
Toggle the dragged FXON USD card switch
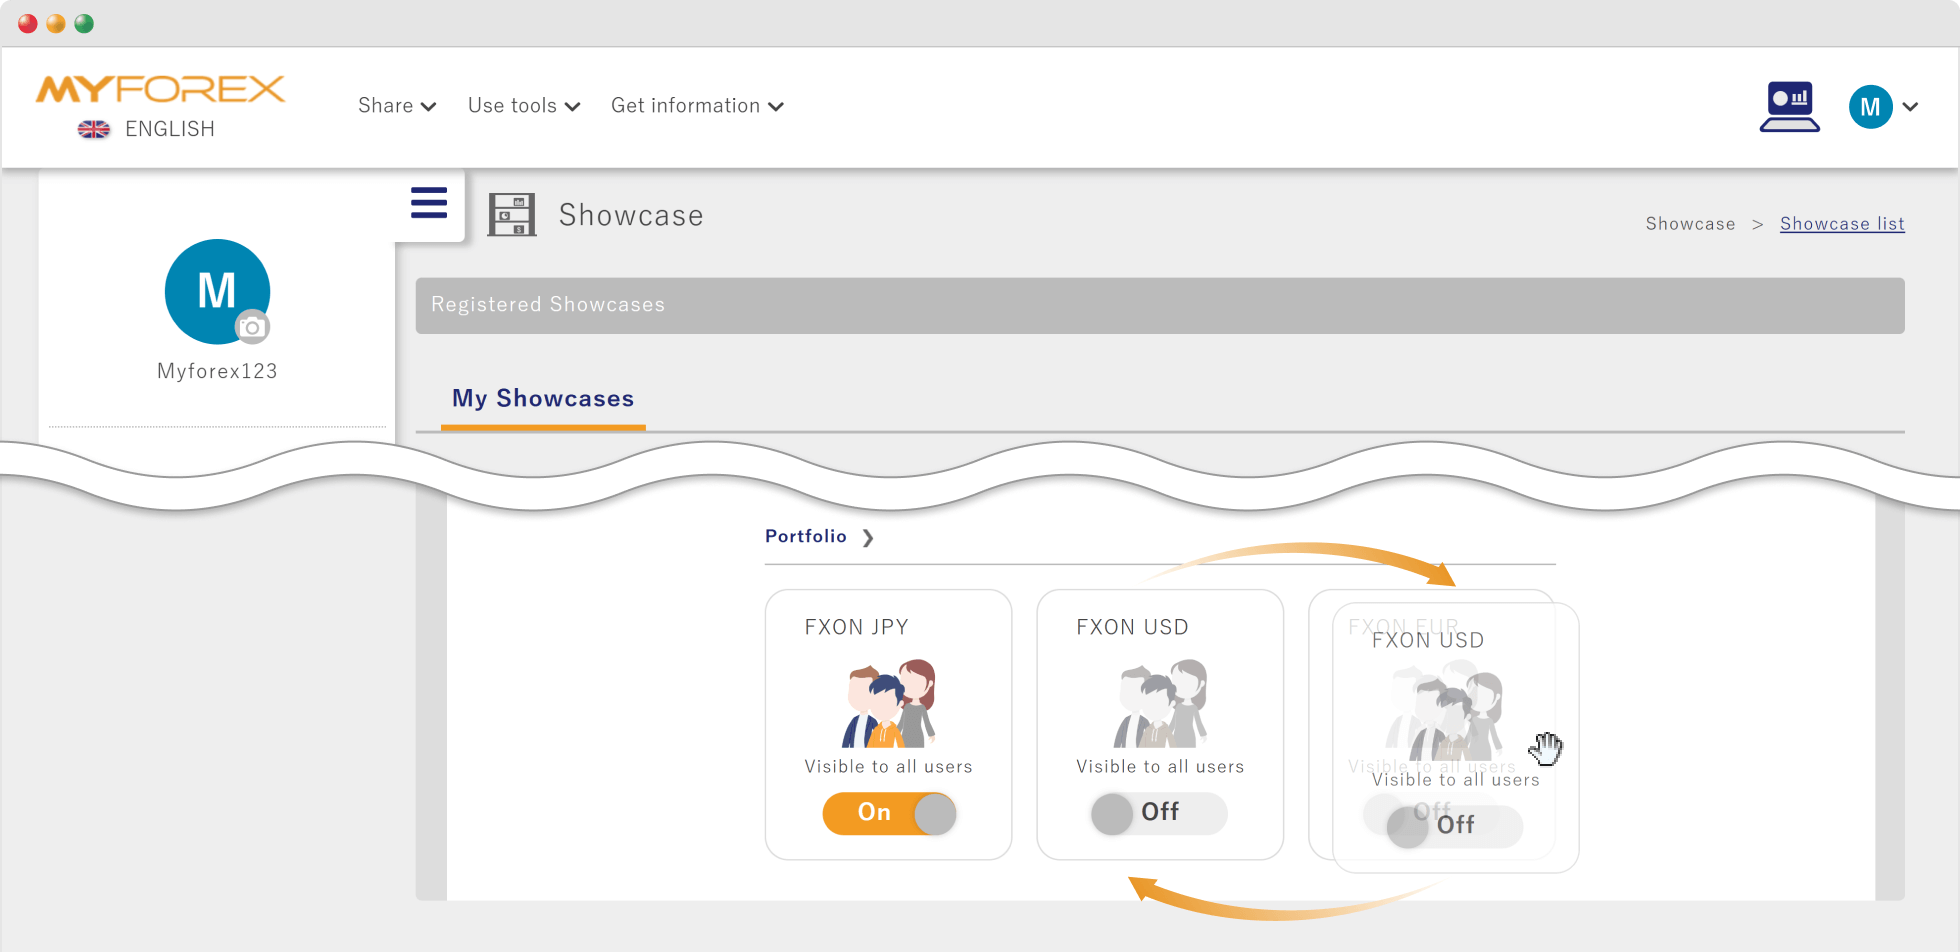click(x=1454, y=826)
